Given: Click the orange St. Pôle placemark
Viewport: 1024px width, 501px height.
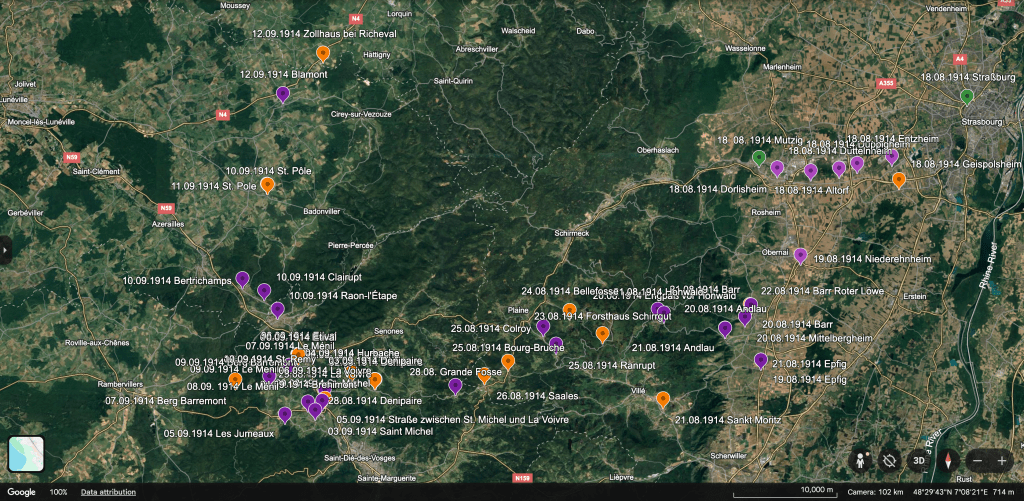Looking at the screenshot, I should 268,184.
